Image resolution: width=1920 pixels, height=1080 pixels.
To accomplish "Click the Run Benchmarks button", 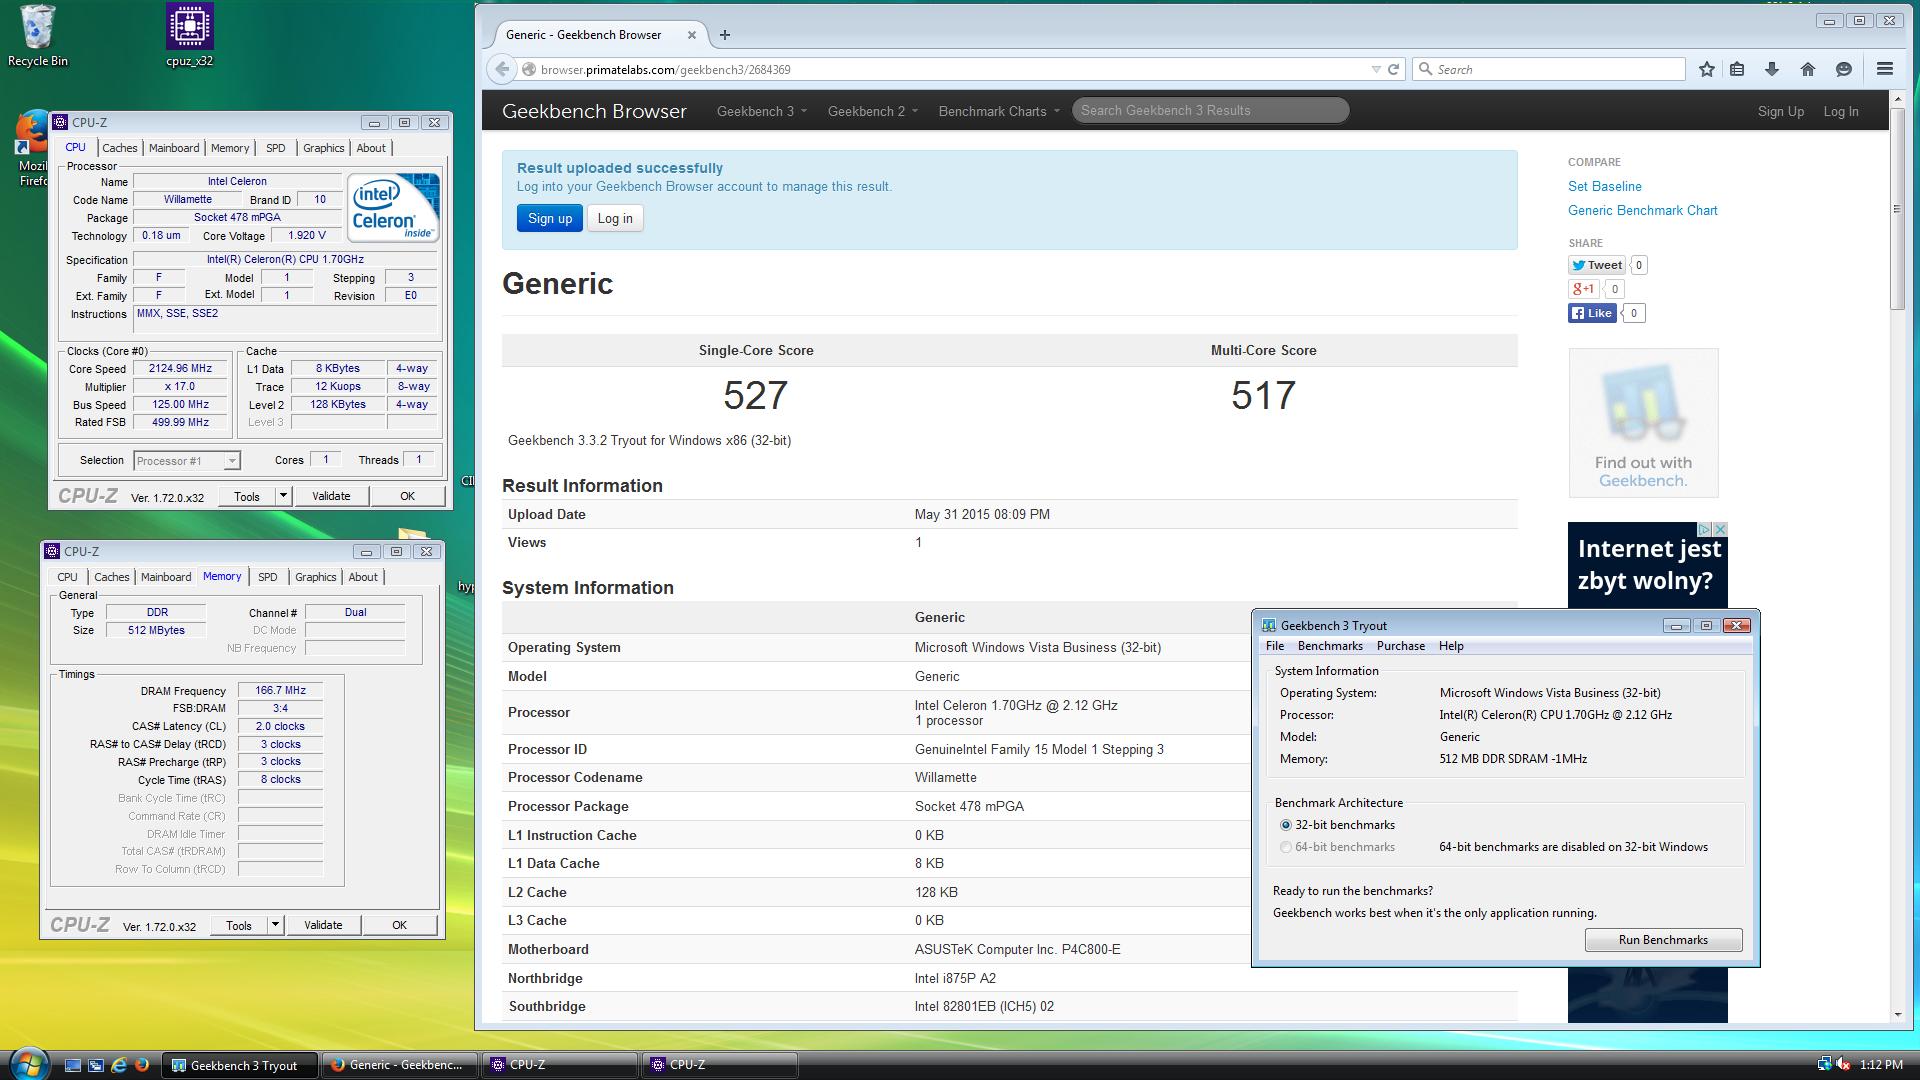I will coord(1663,940).
